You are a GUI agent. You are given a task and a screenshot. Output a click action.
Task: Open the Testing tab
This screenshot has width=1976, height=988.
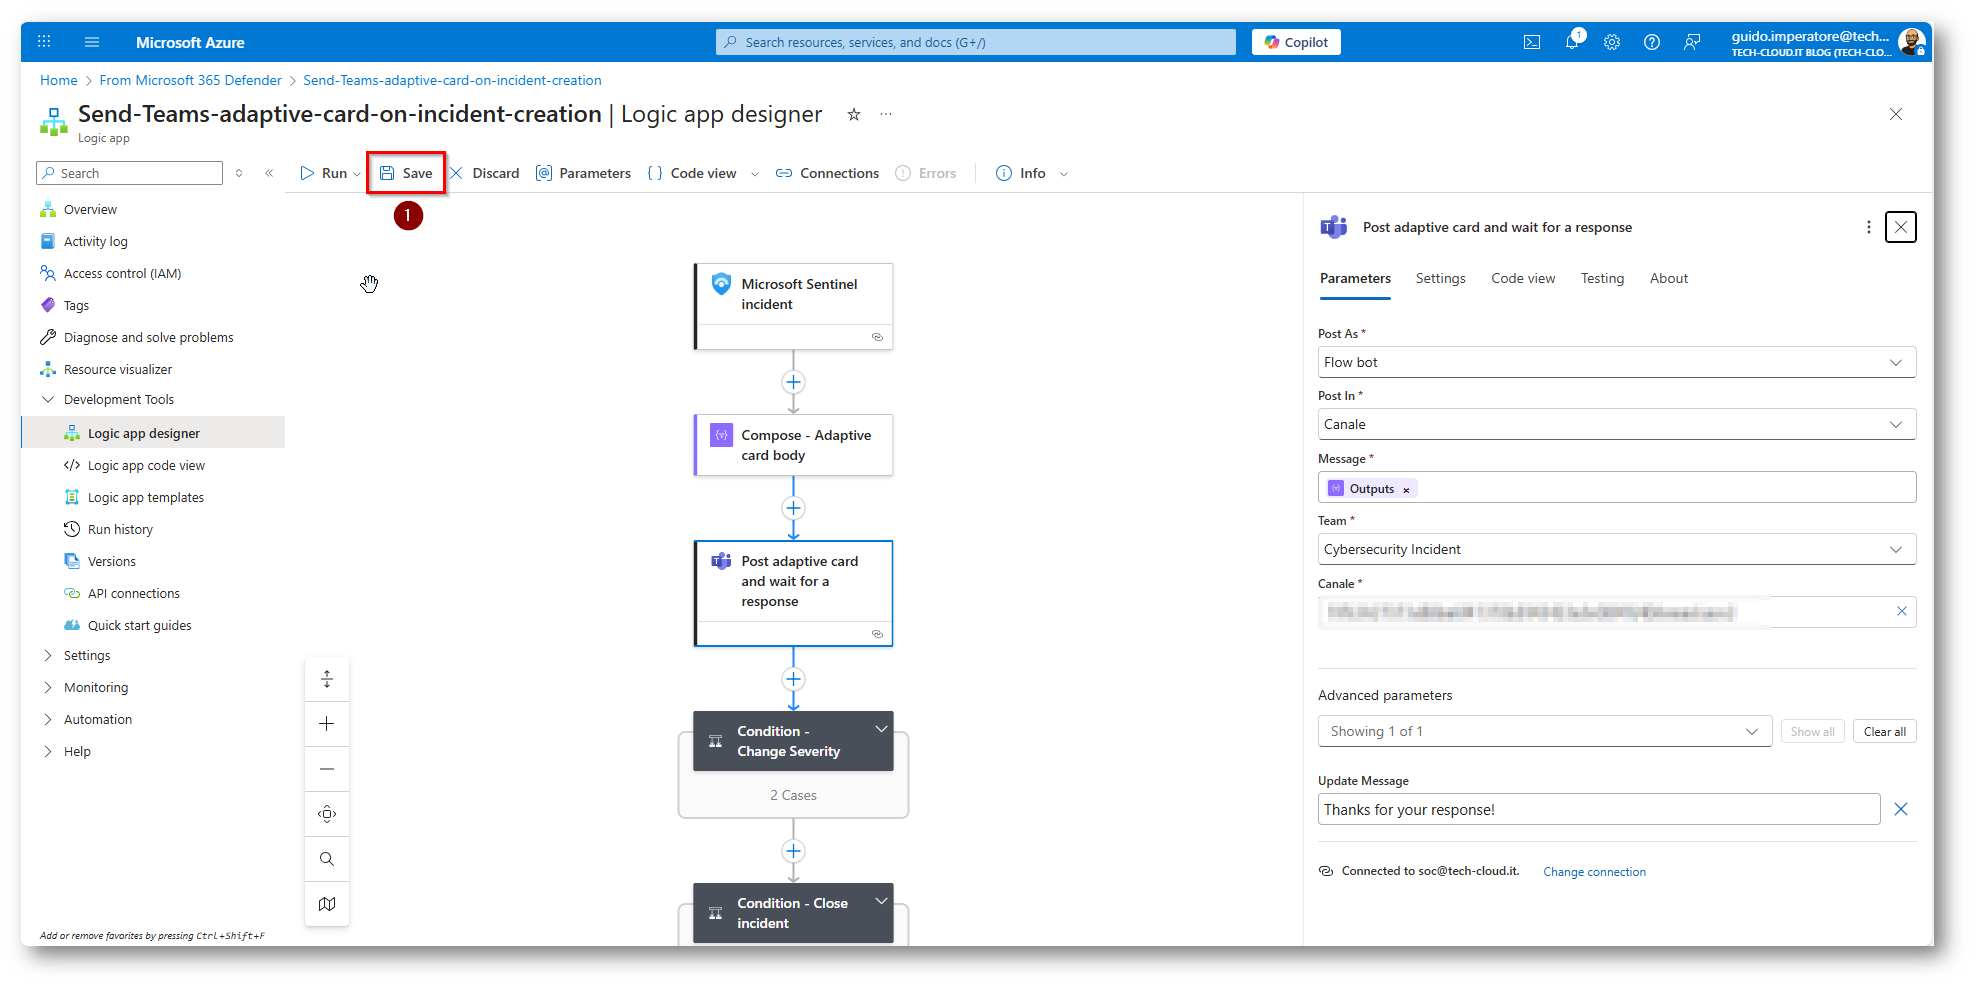pos(1602,279)
